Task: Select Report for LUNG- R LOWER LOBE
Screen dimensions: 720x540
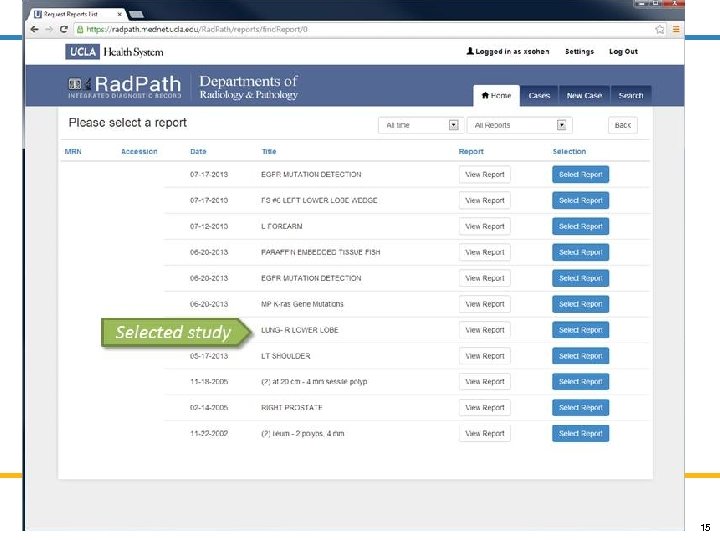Action: coord(580,330)
